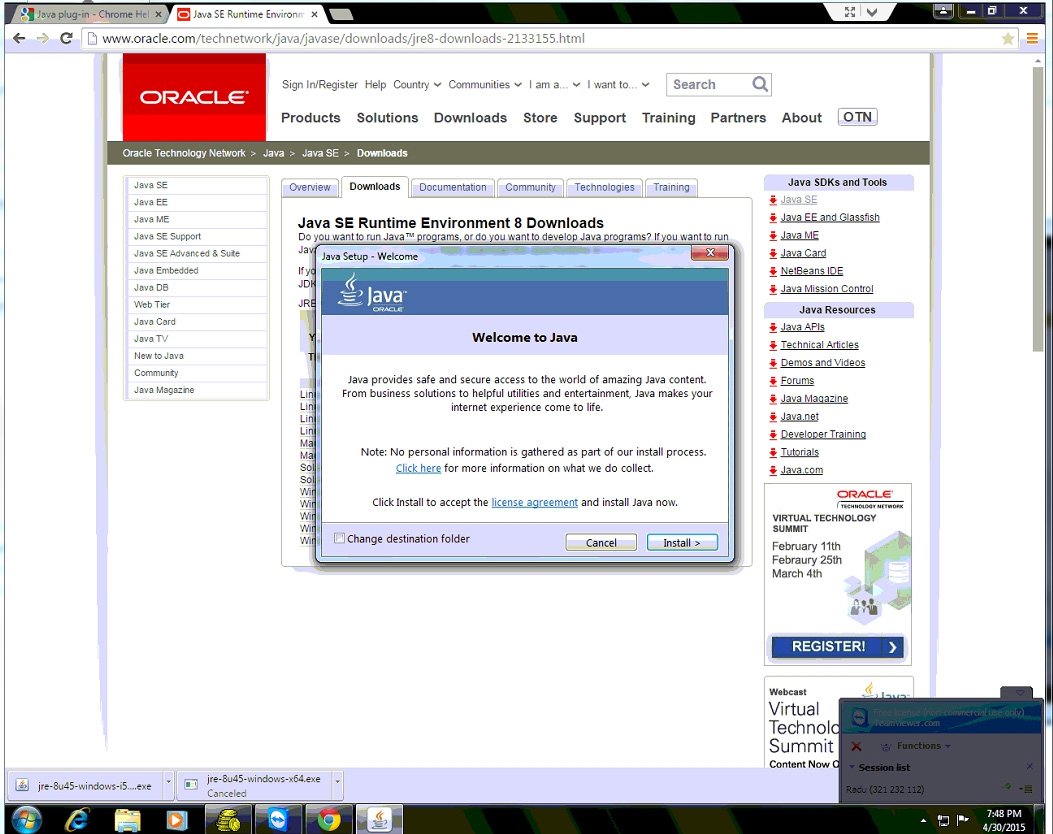Click Java SE breadcrumb
Viewport: 1053px width, 834px height.
320,153
